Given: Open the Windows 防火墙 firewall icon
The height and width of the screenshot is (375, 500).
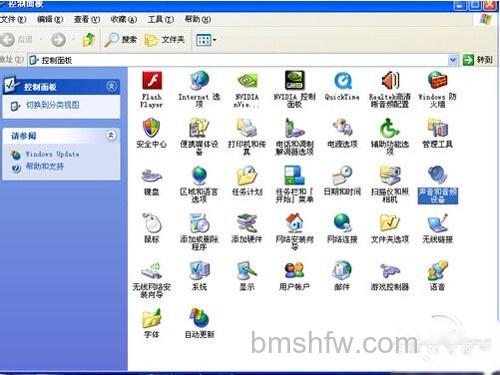Looking at the screenshot, I should [437, 80].
